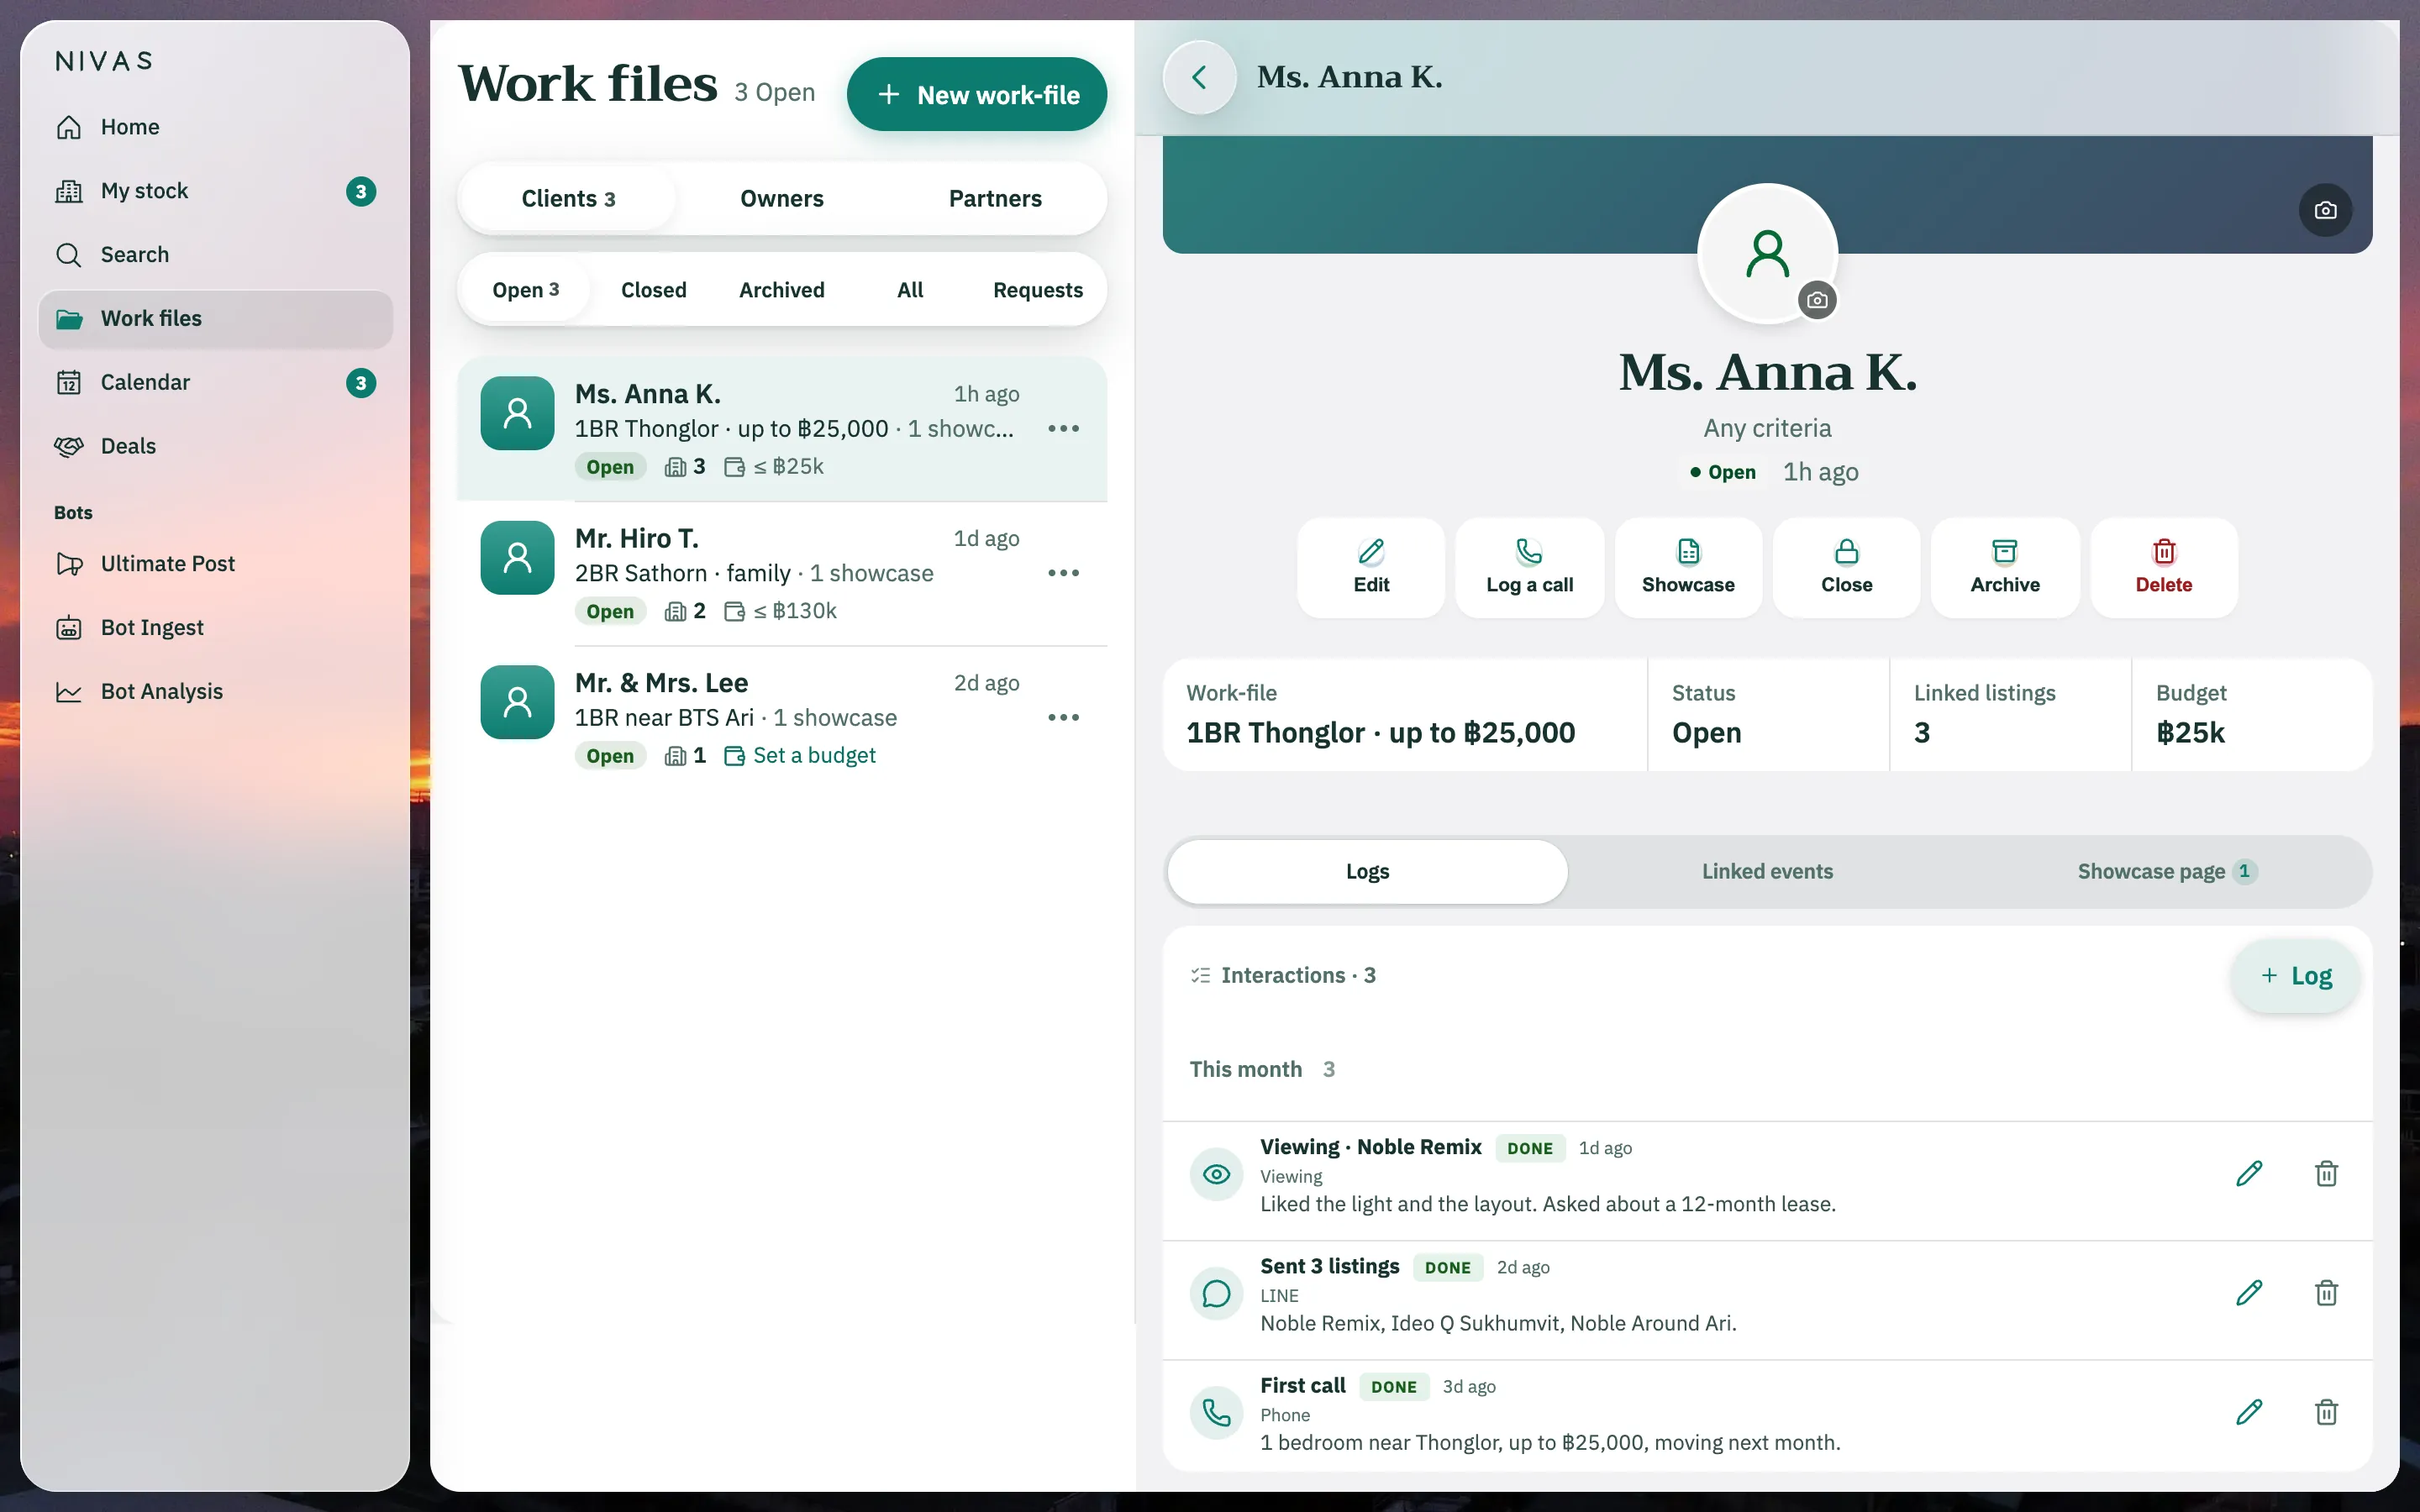Click the Edit action button
2420x1512 pixels.
1371,568
